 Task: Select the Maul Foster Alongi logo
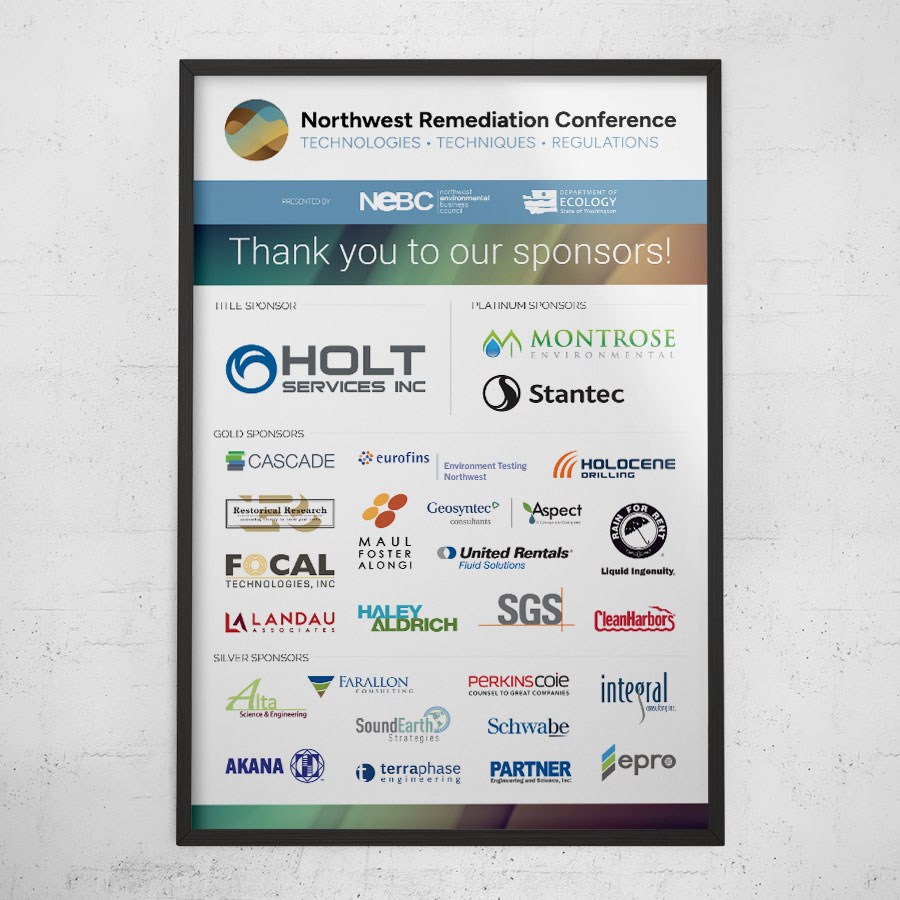385,531
